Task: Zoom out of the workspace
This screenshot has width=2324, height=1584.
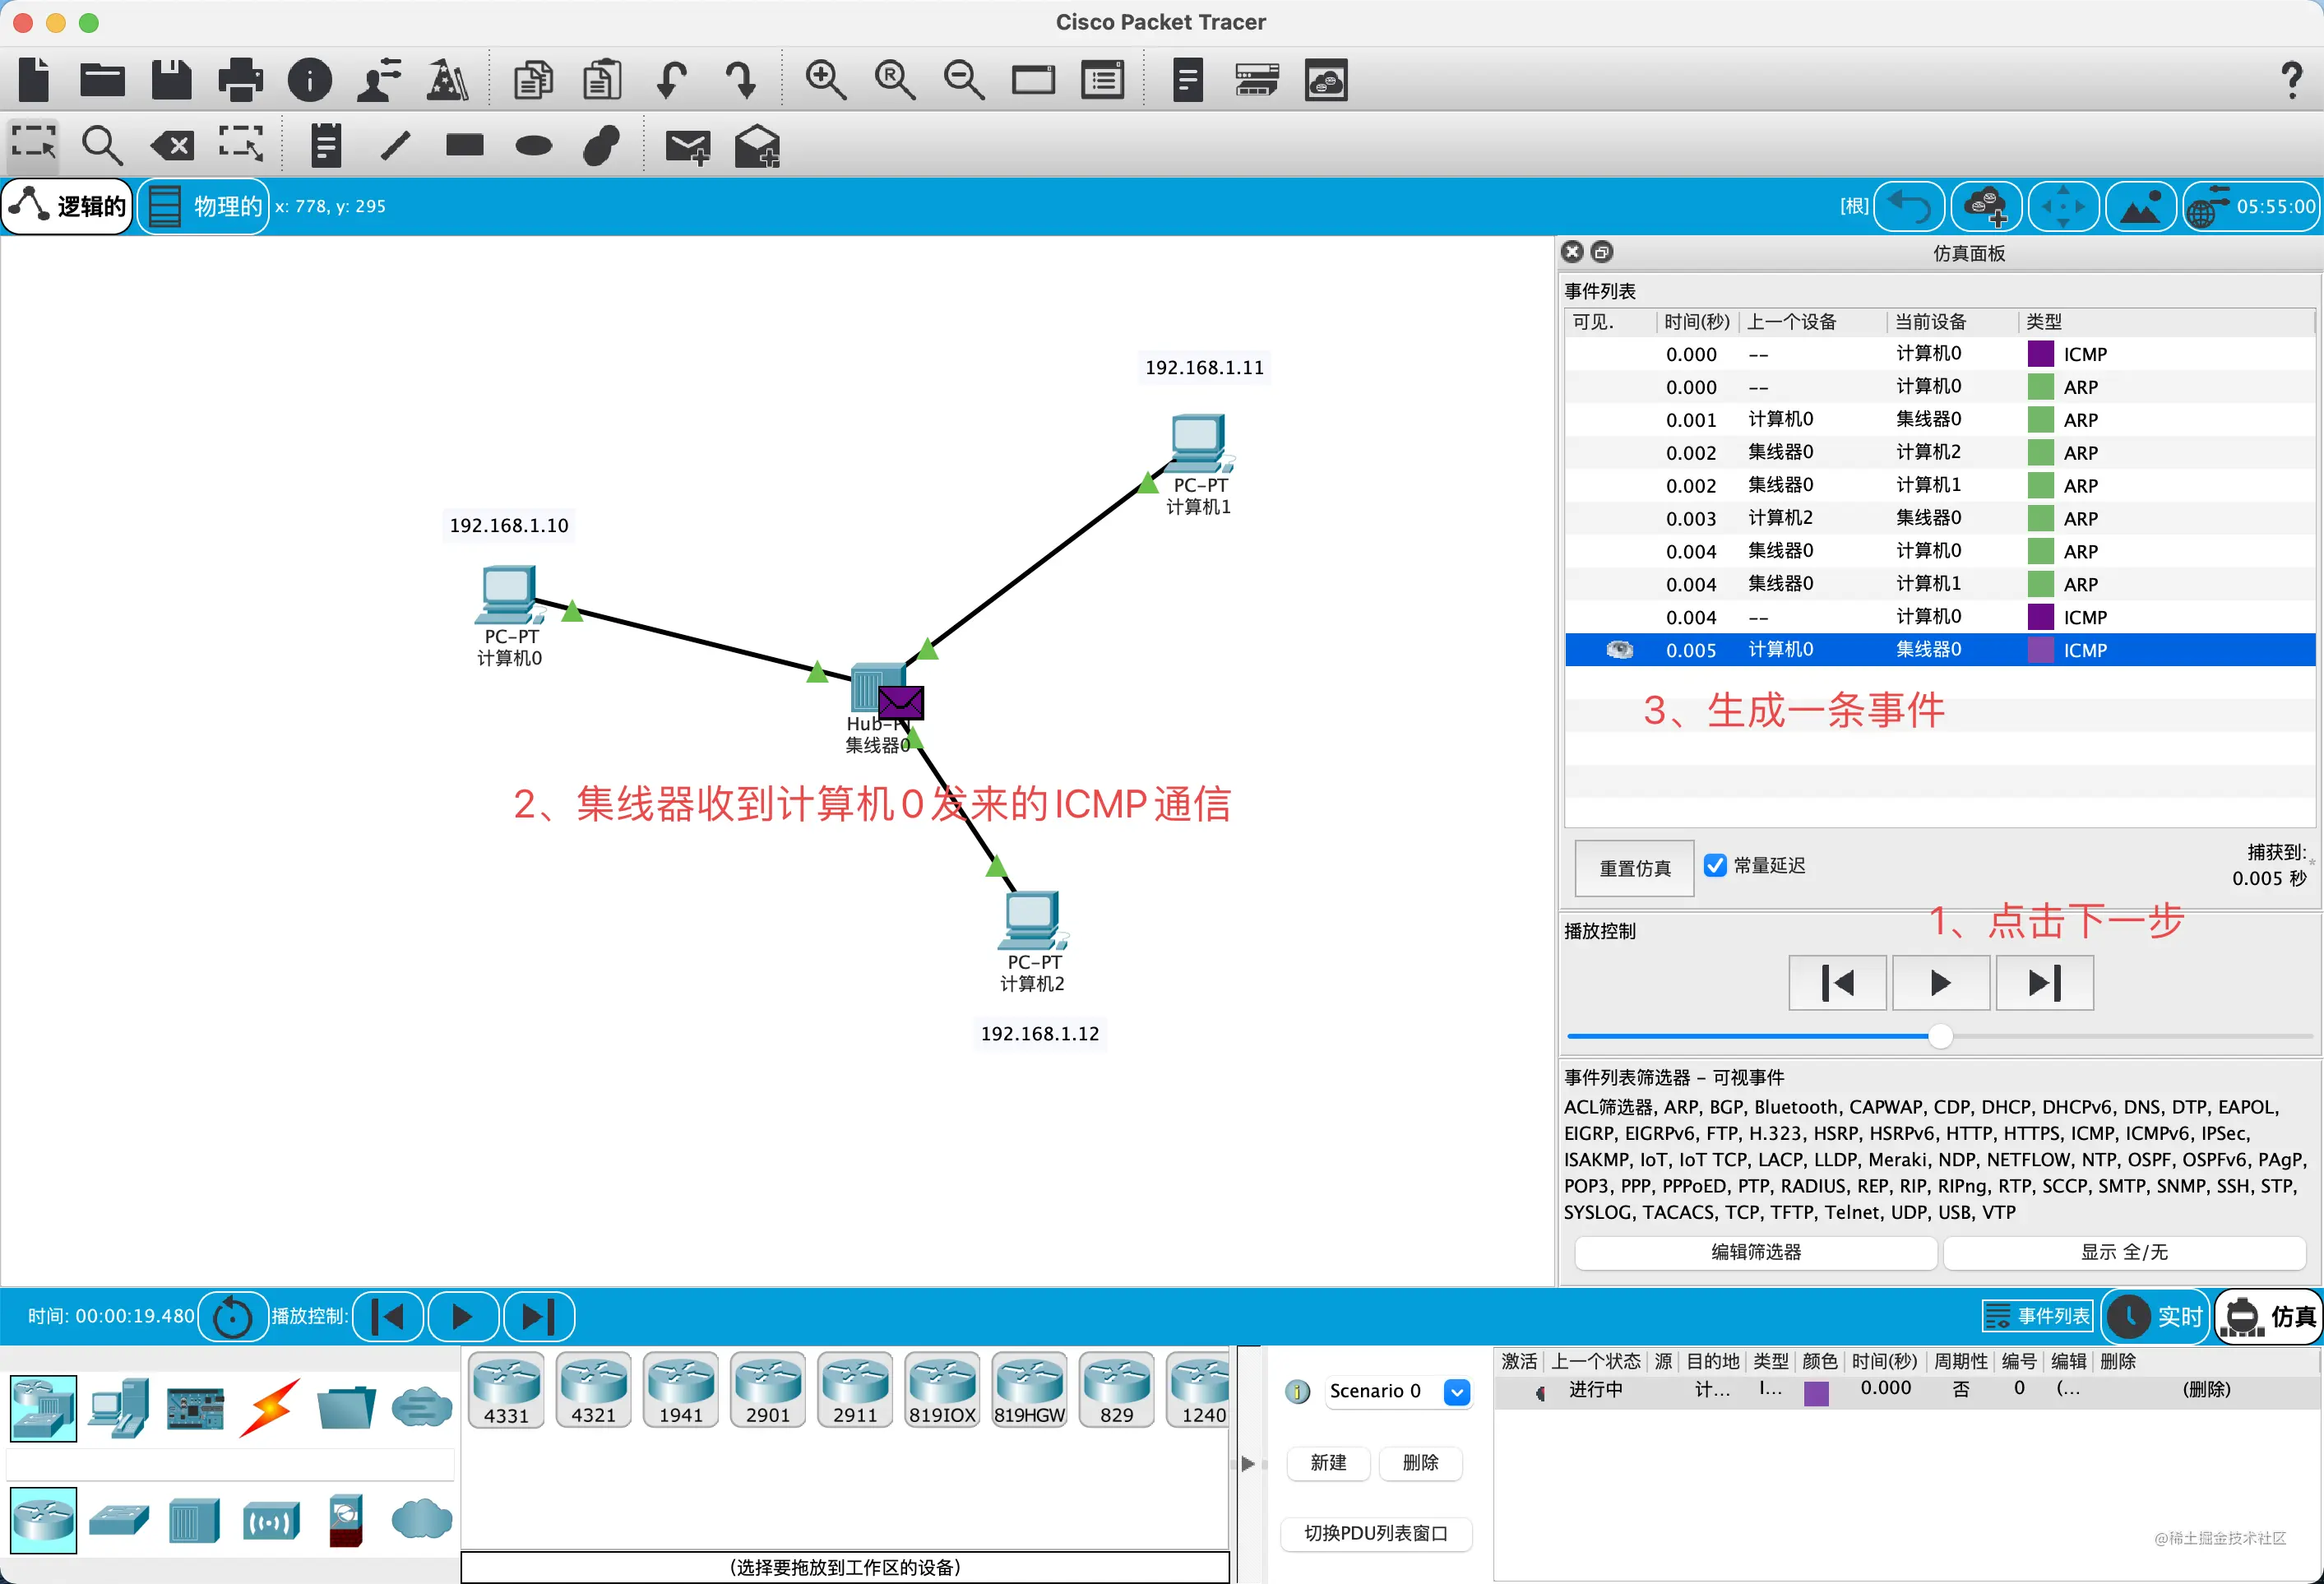Action: pyautogui.click(x=964, y=80)
